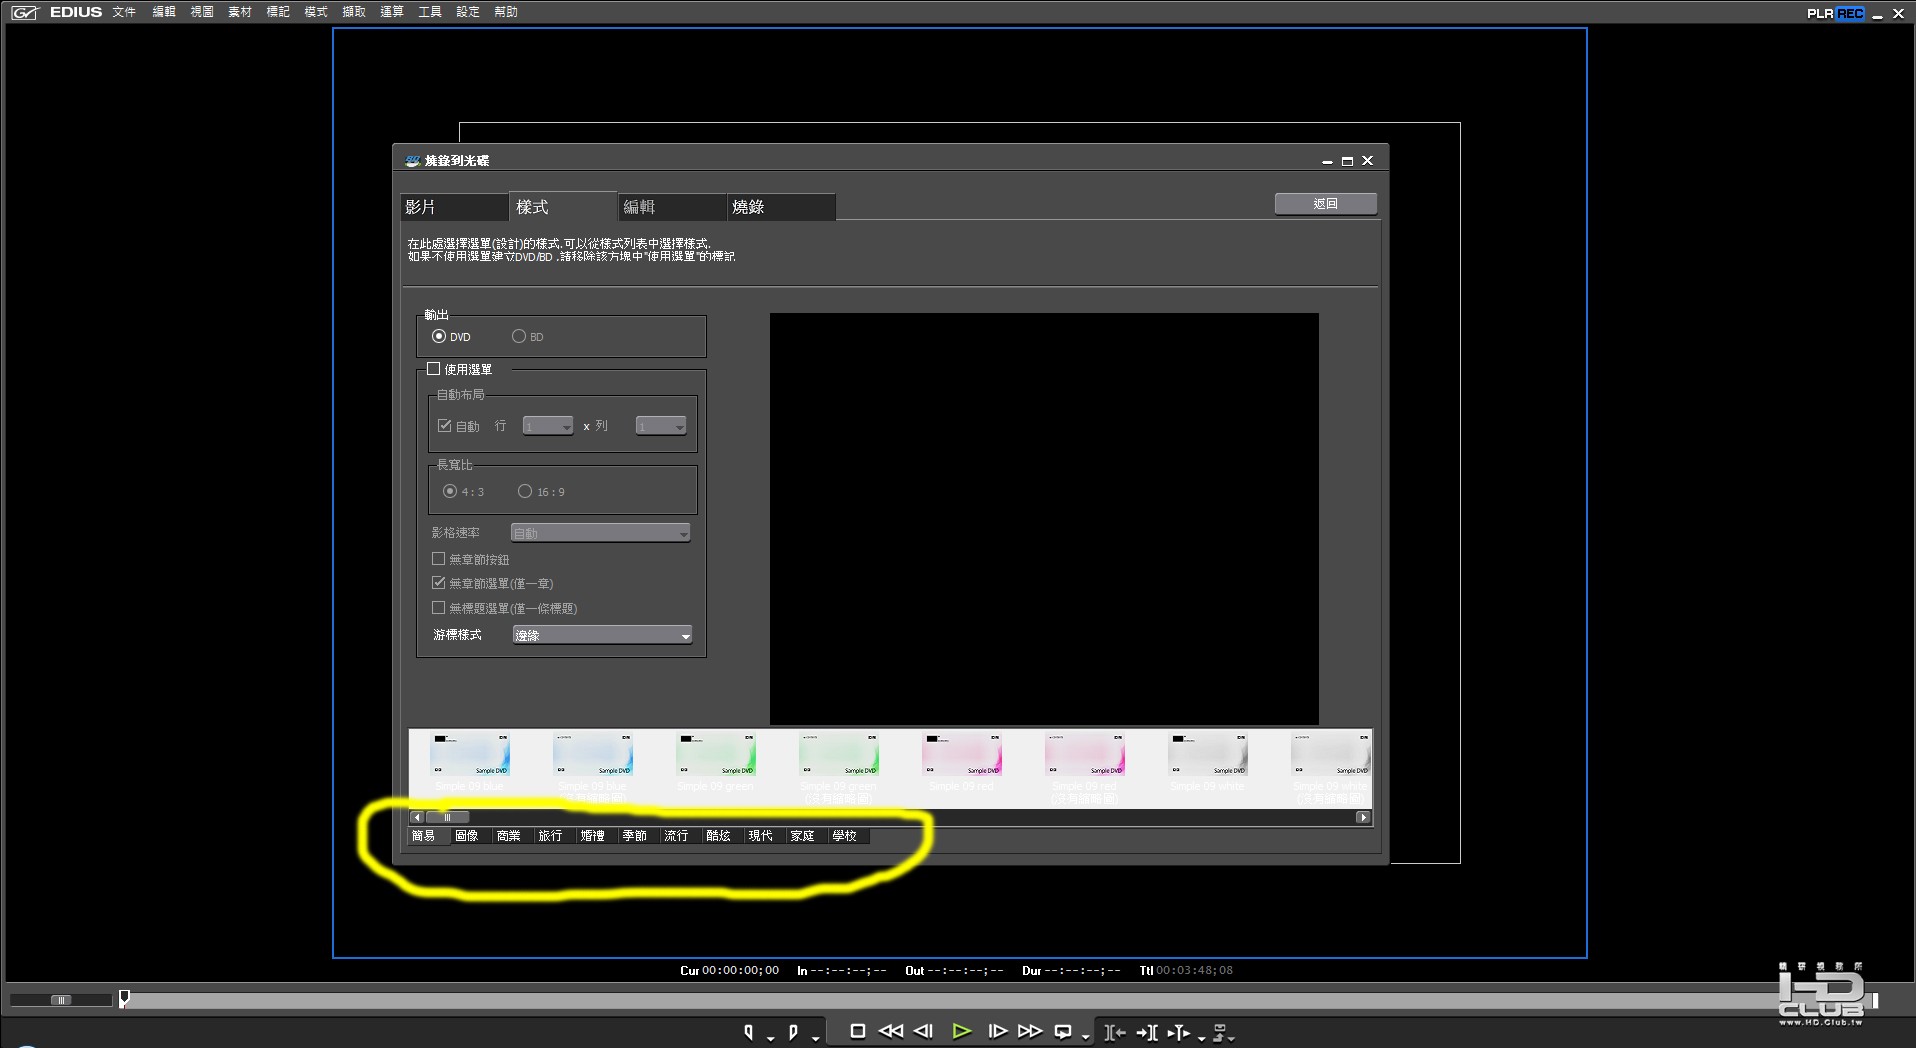Toggle the 自動 layout checkbox
1916x1048 pixels.
pos(445,426)
